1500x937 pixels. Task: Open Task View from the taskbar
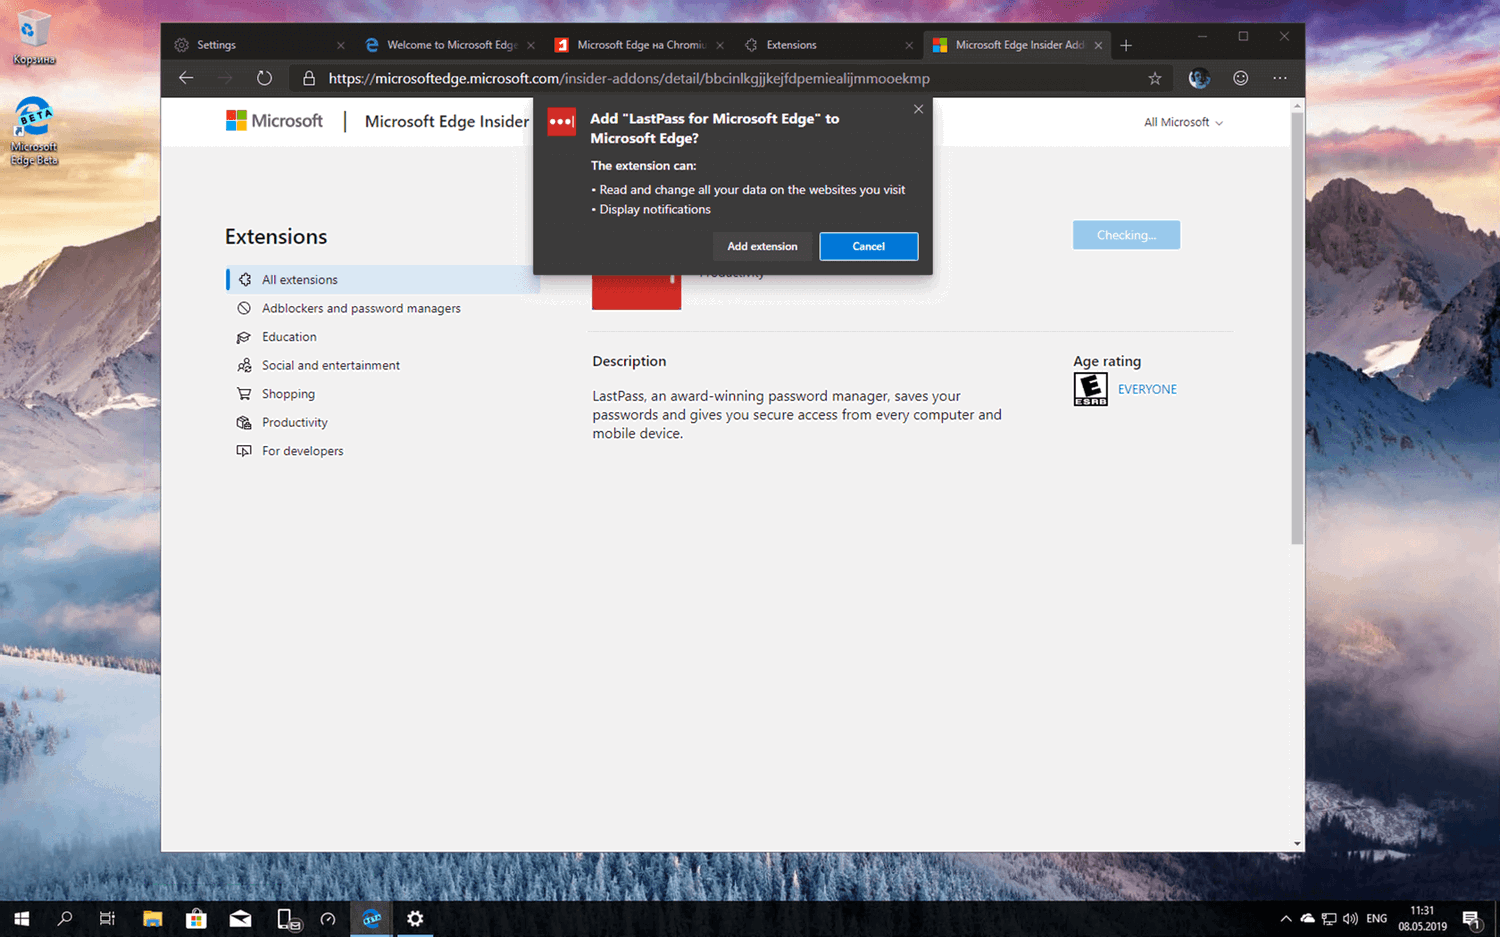[107, 918]
